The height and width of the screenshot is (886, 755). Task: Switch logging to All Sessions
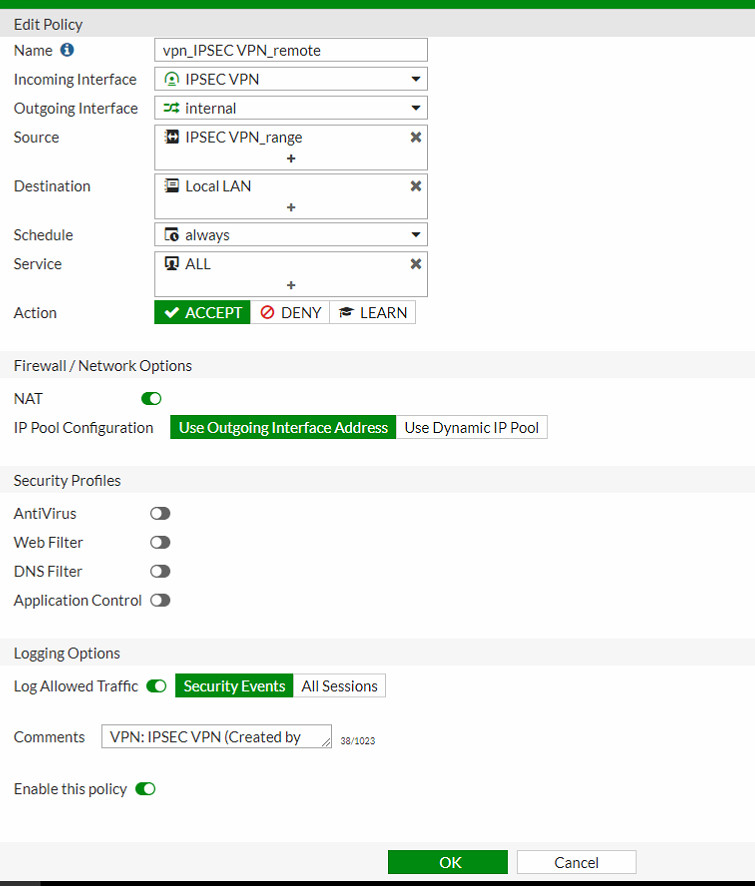tap(339, 686)
